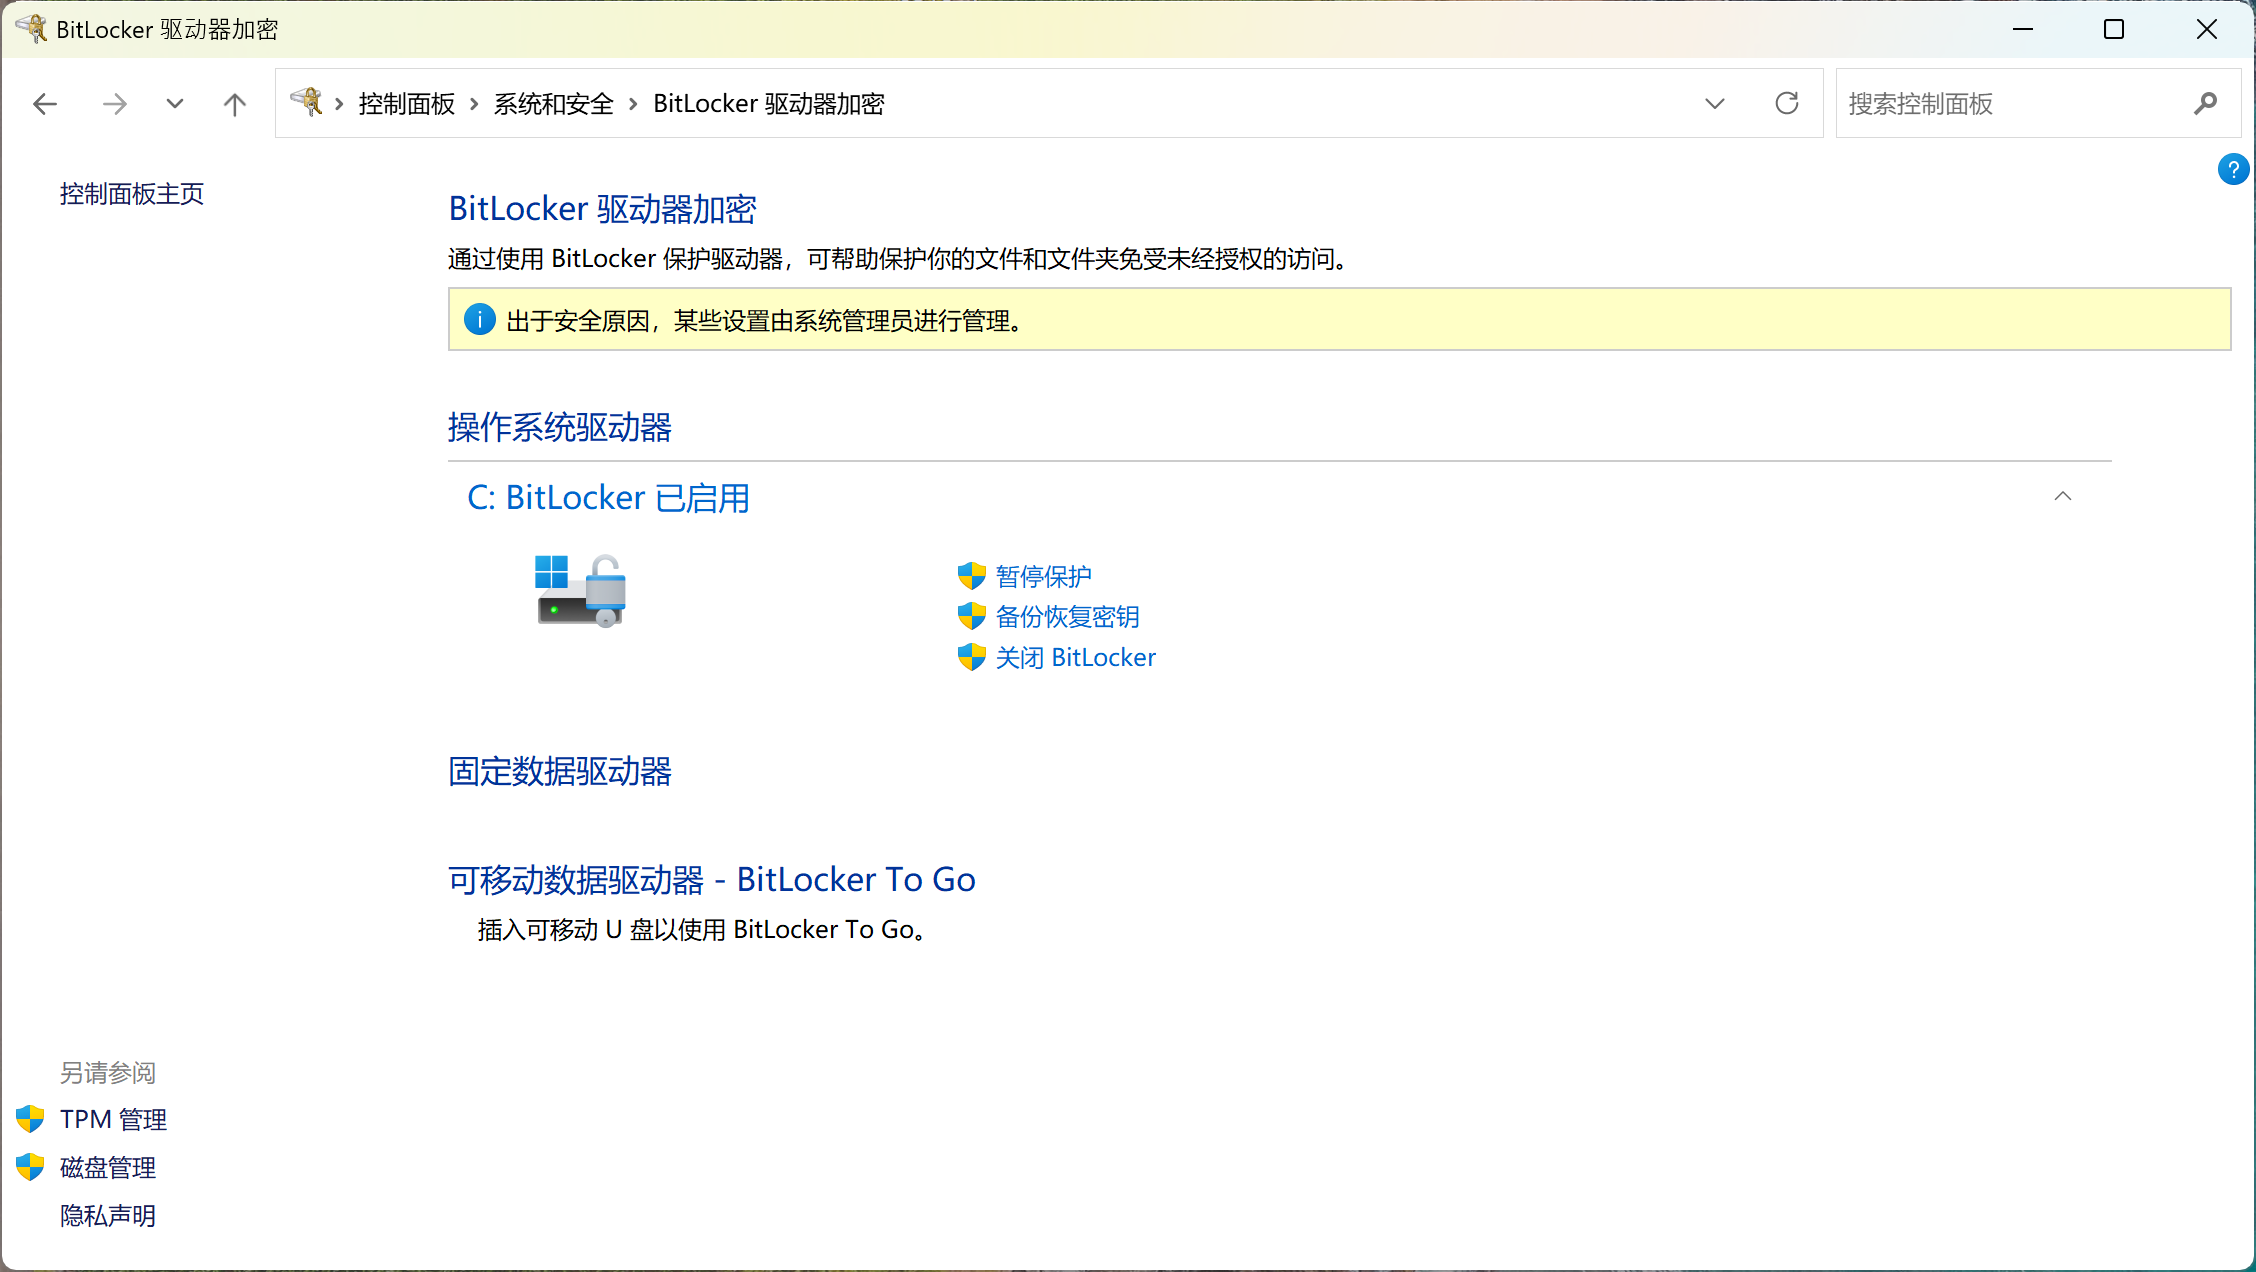Click 备份恢复密钥 link

click(x=1067, y=617)
